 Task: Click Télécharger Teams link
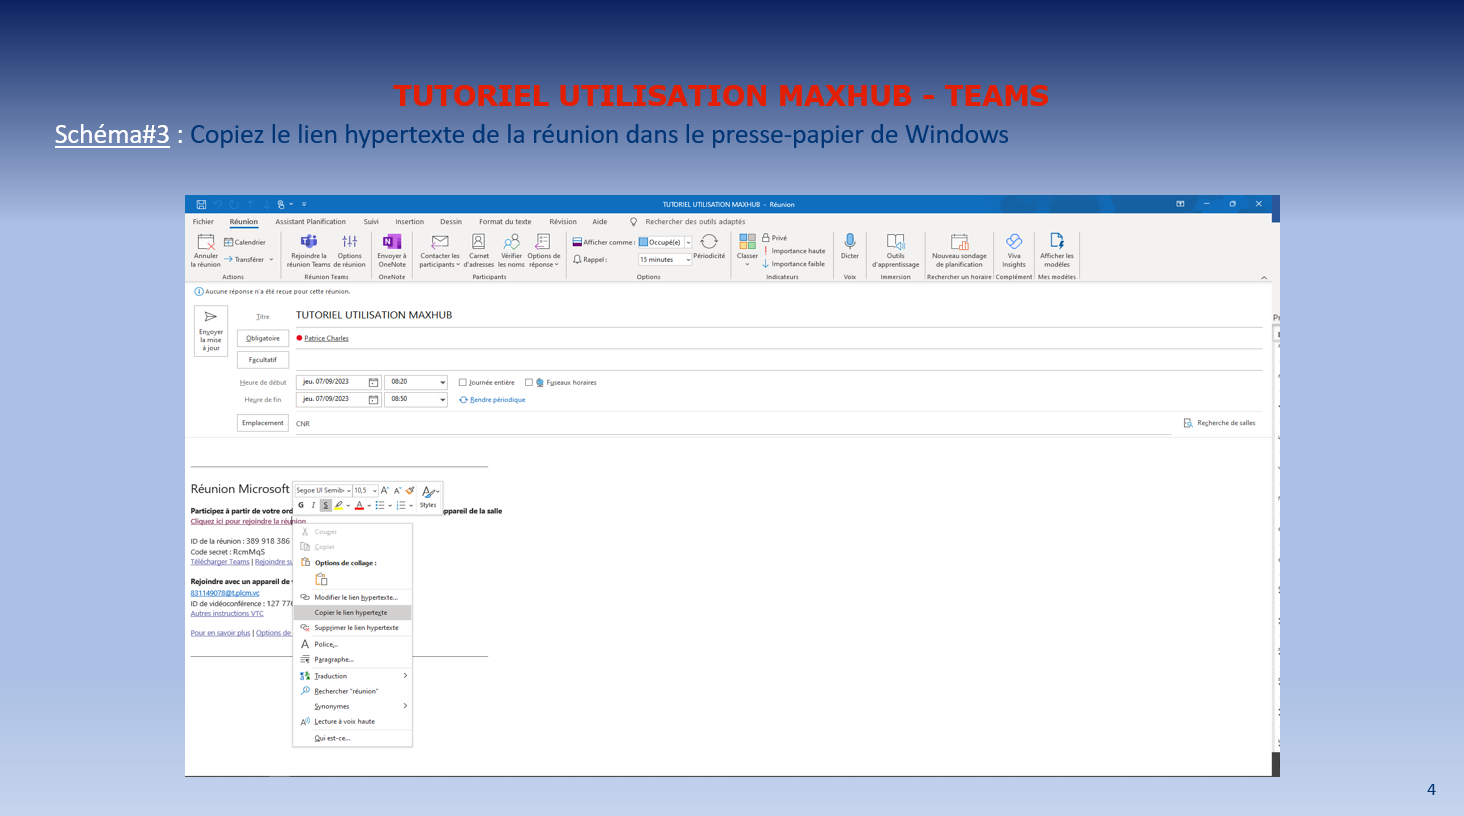click(x=220, y=562)
